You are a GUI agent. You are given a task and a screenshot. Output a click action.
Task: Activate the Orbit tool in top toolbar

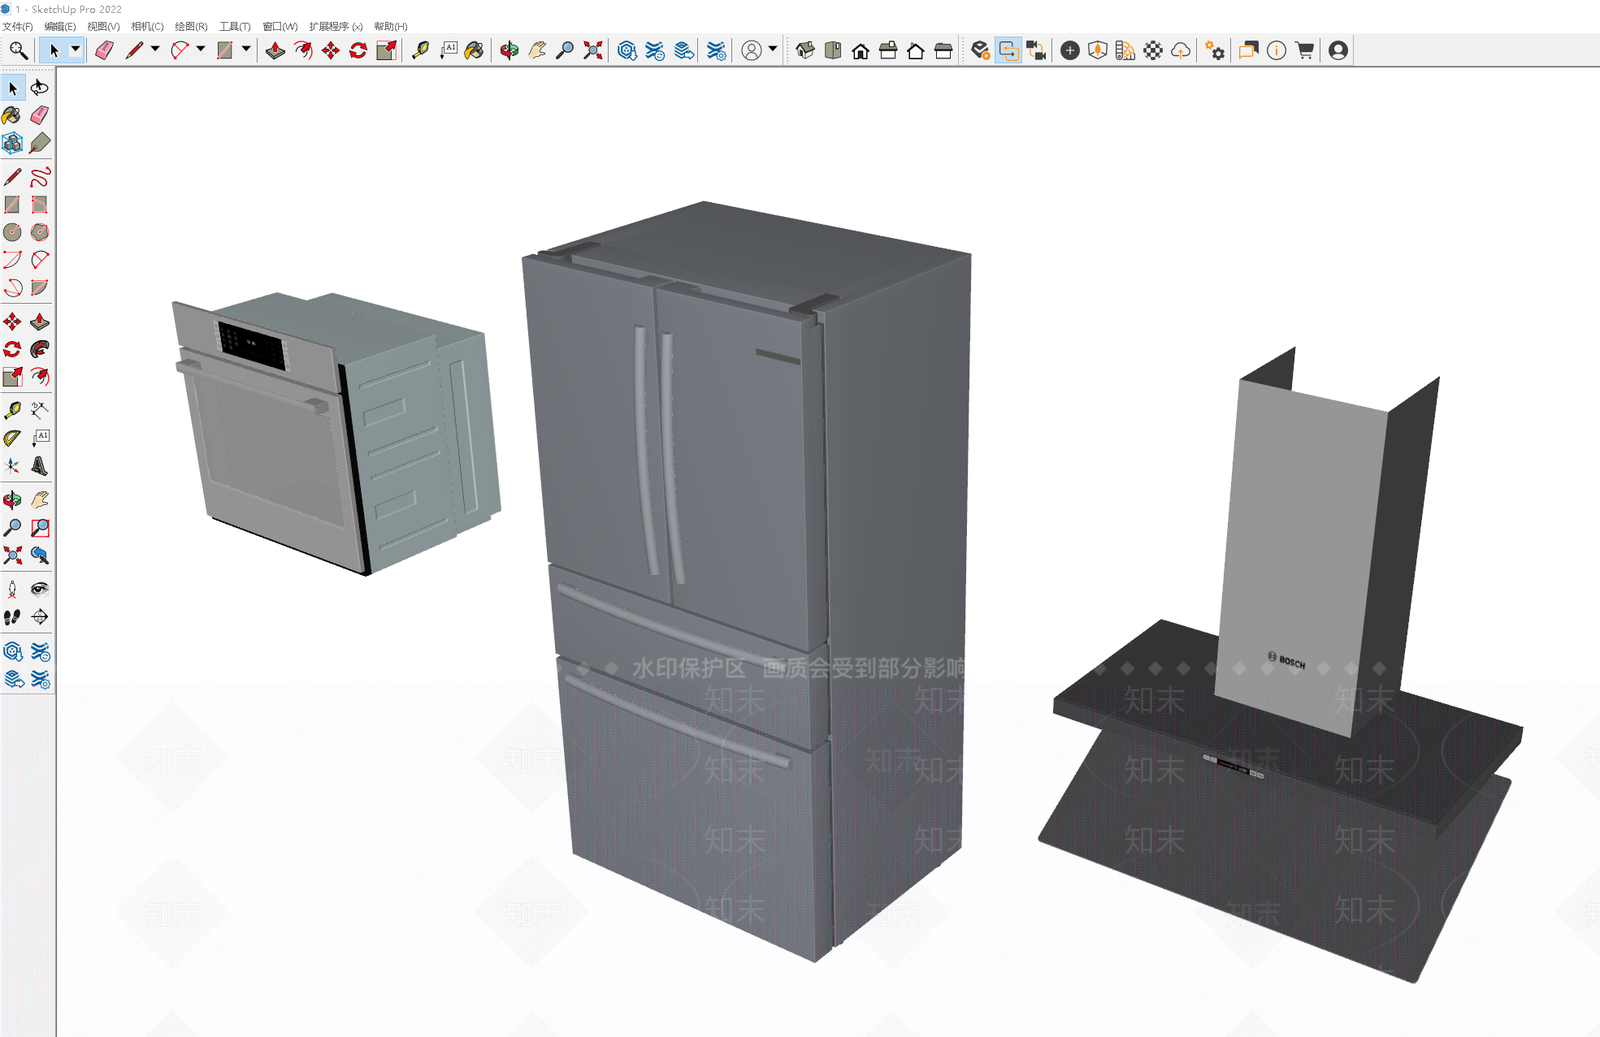509,50
